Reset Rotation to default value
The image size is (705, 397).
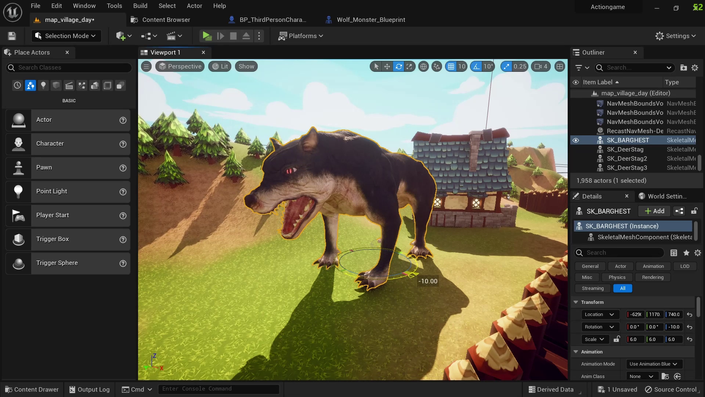coord(690,327)
